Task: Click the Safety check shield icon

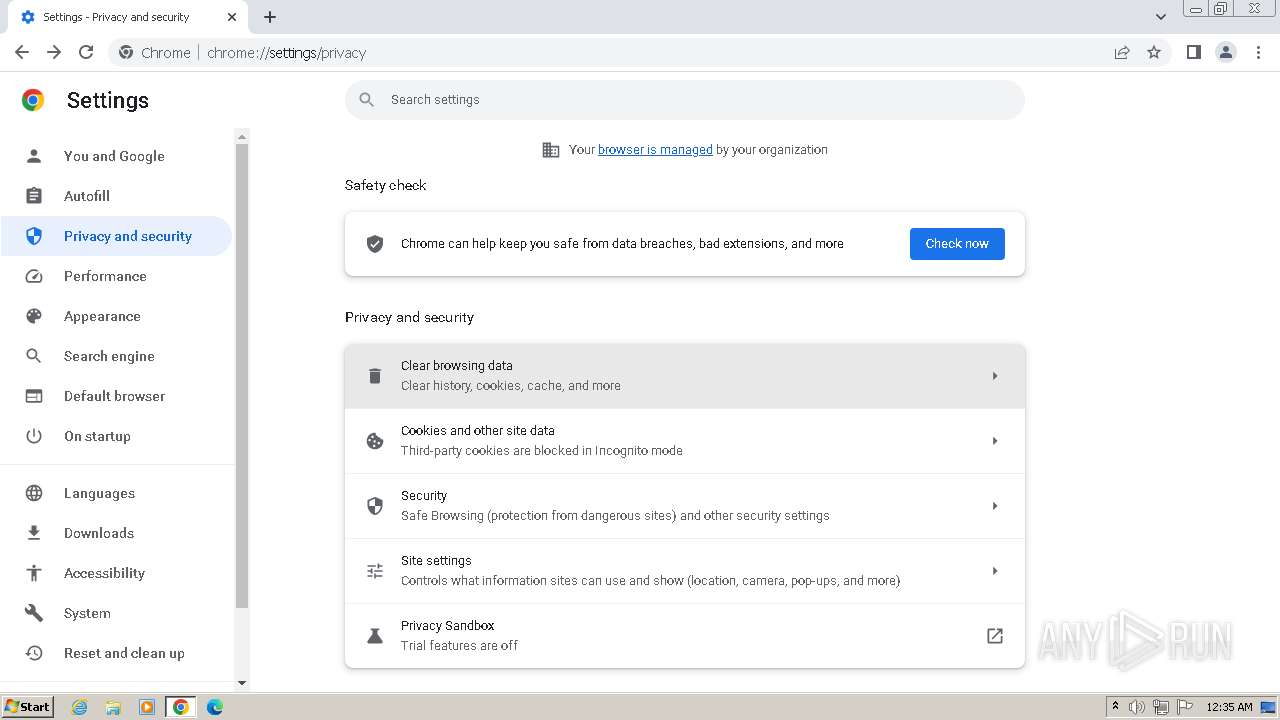Action: 375,244
